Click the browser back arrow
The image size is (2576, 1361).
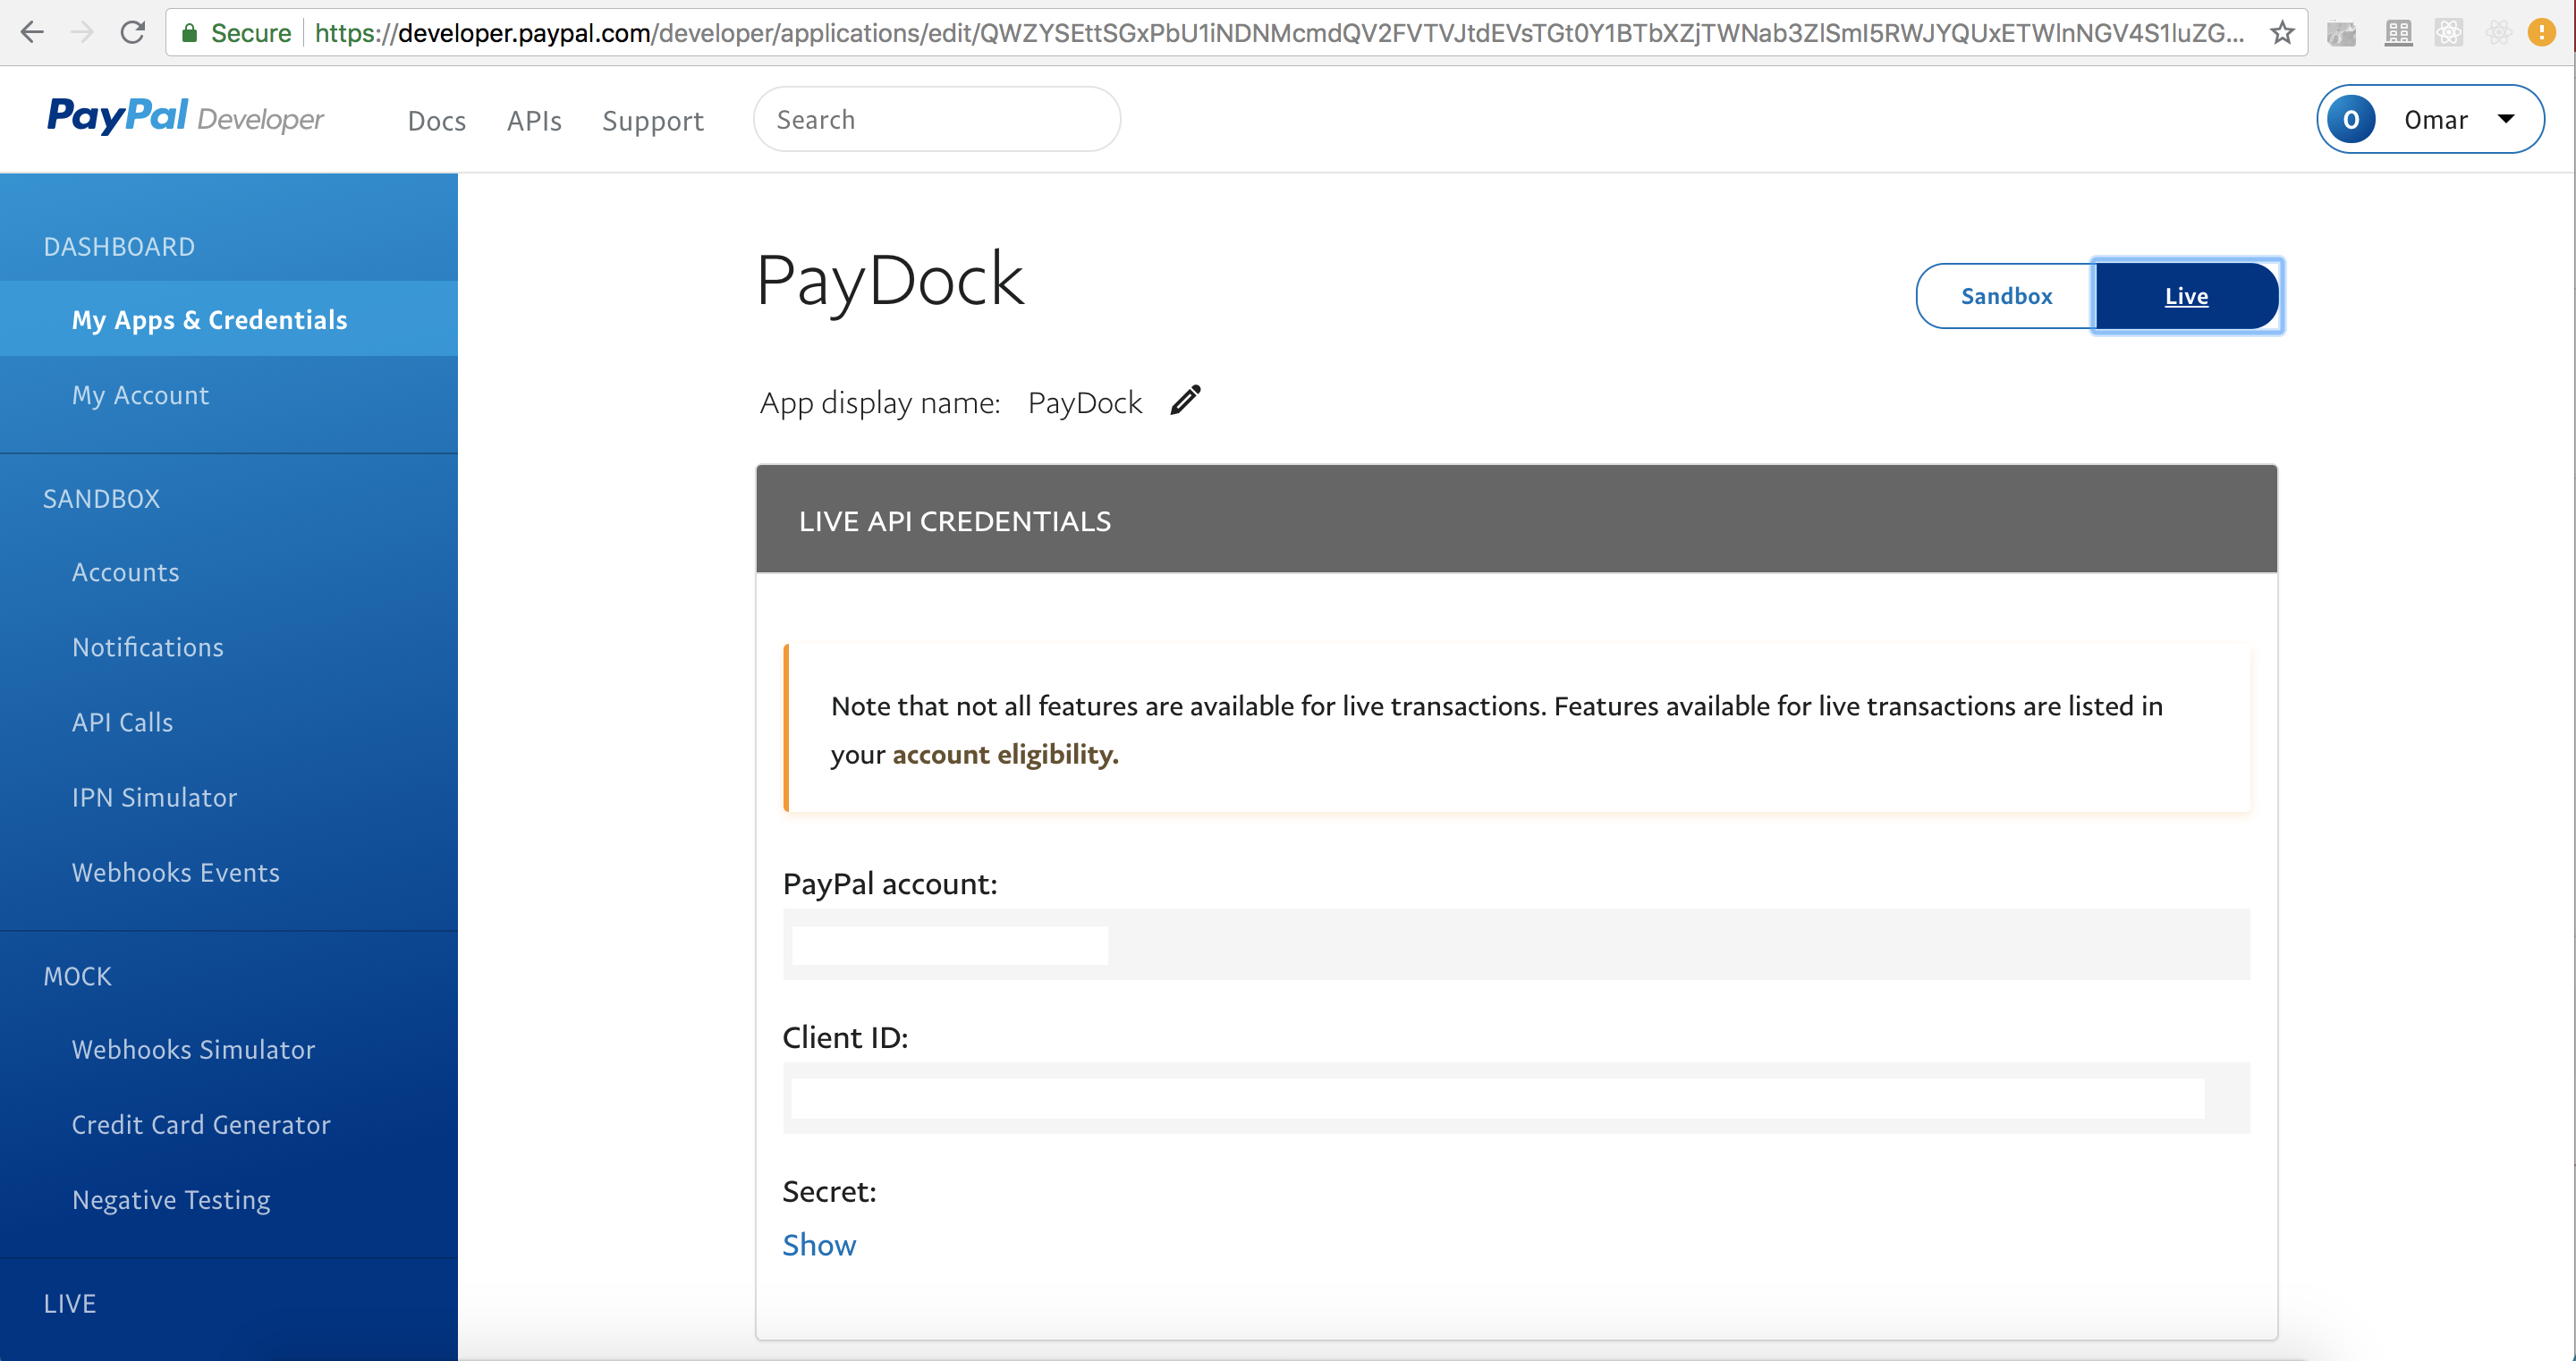coord(32,33)
